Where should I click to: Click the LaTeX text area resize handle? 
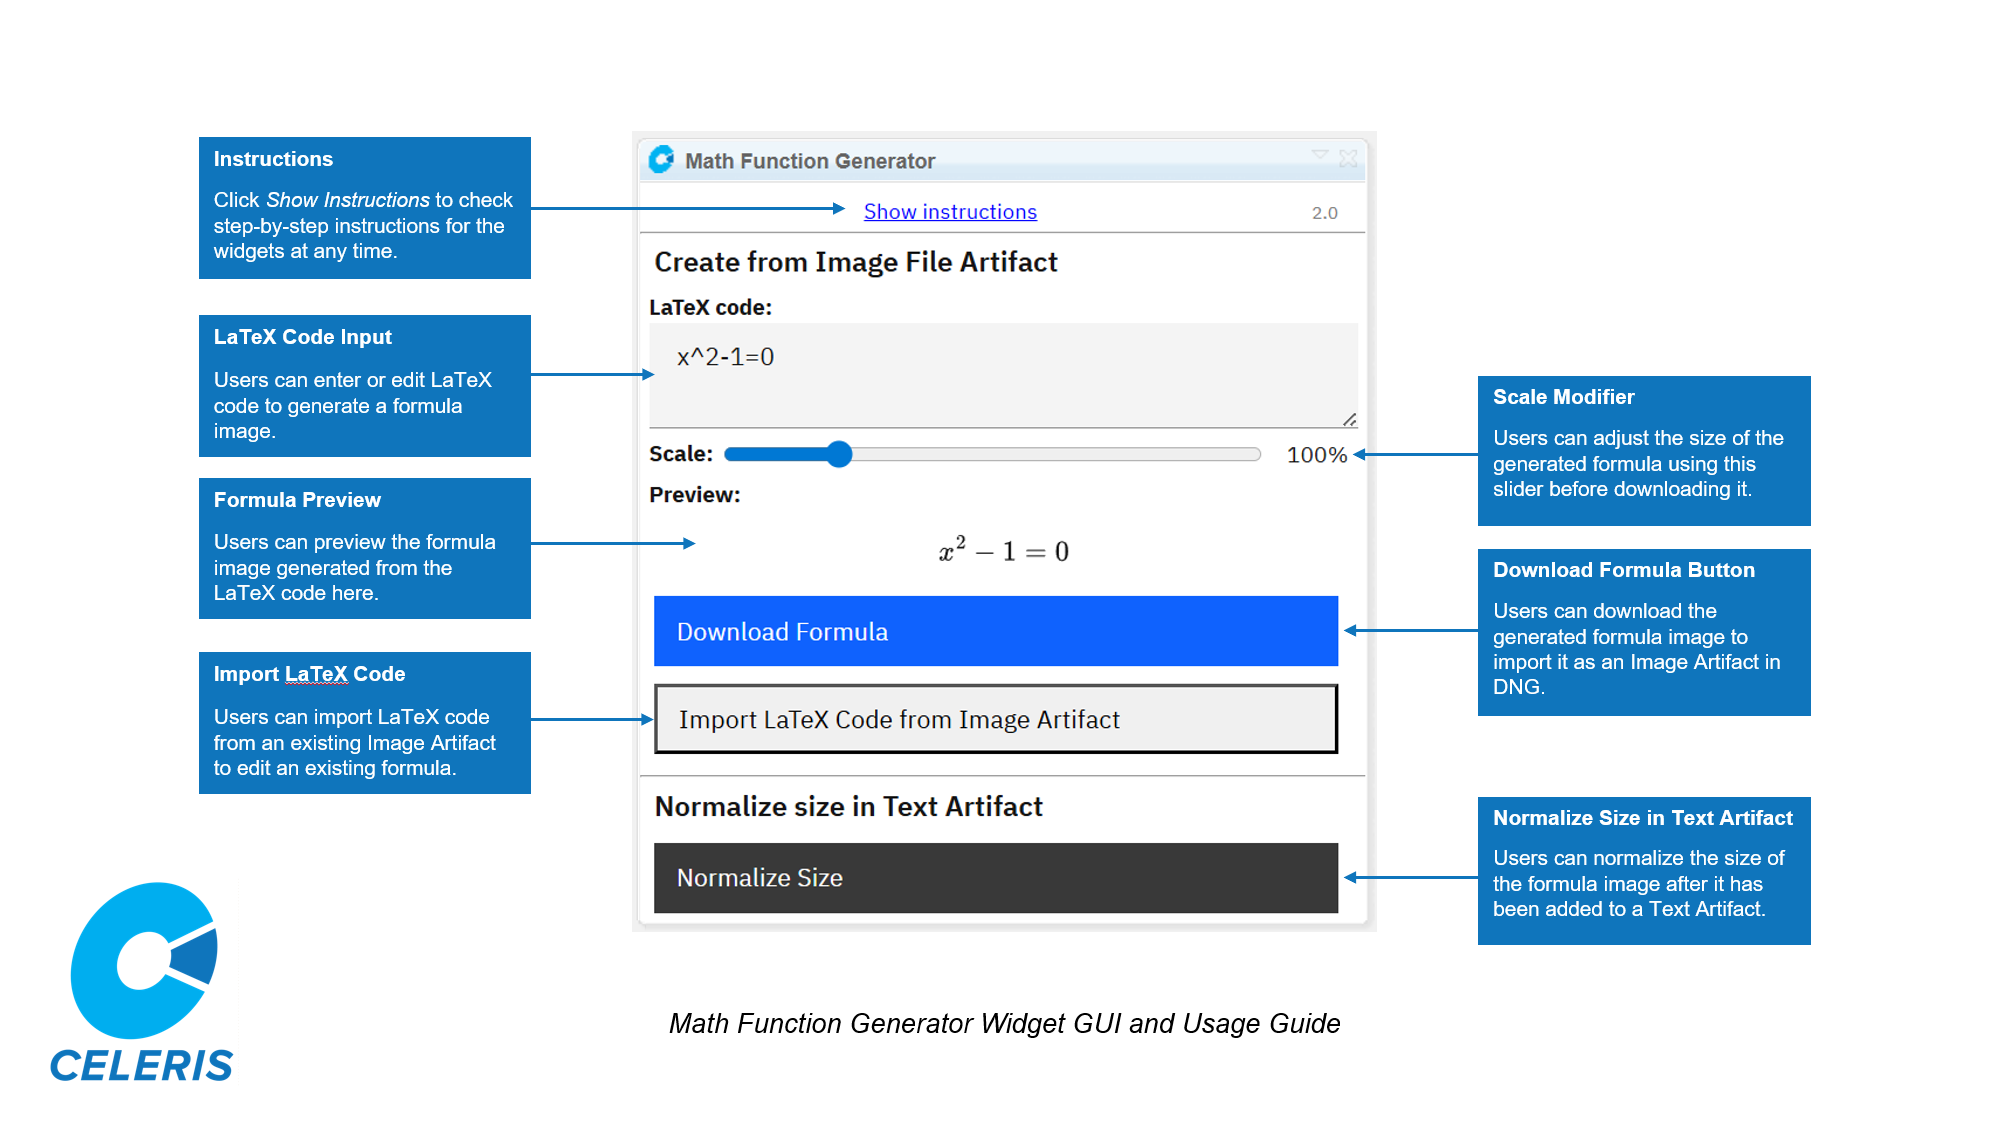point(1349,420)
